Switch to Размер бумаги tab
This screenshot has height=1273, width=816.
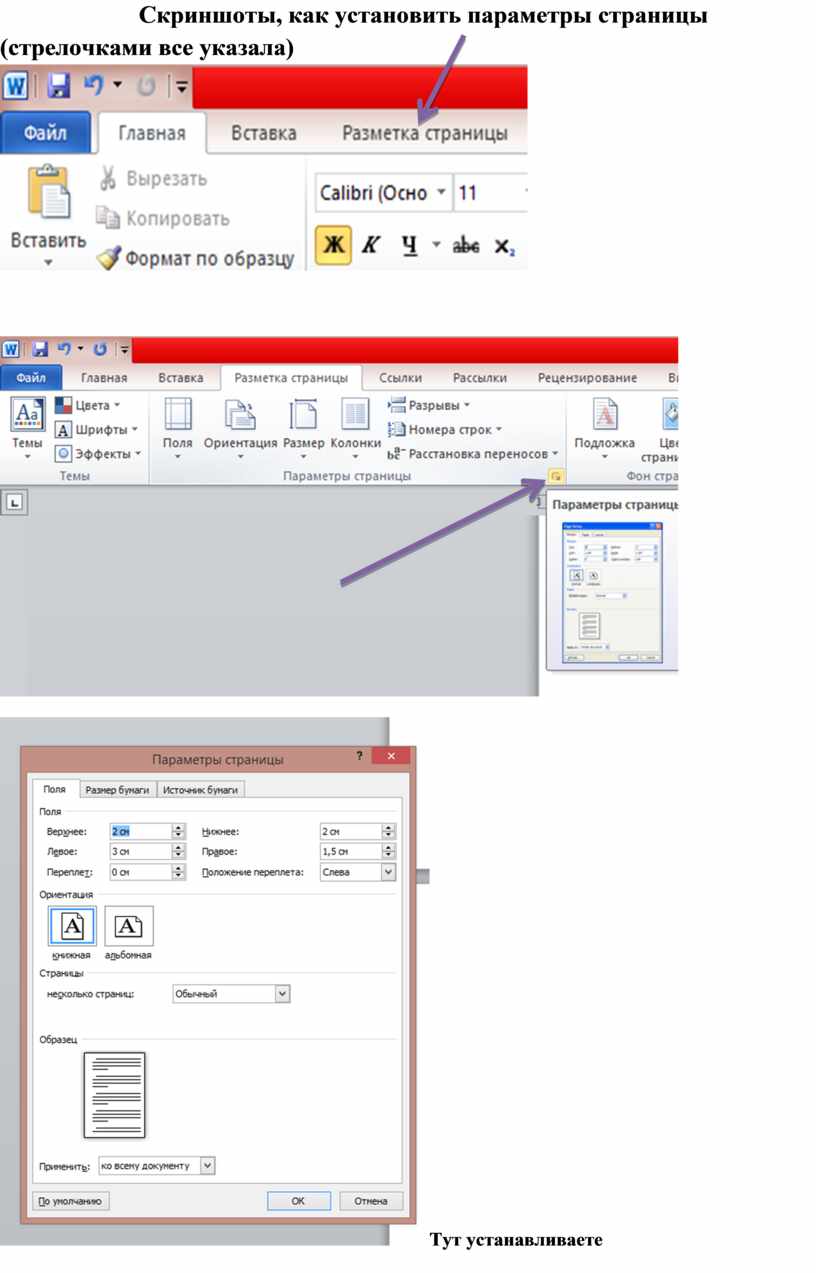click(x=117, y=790)
